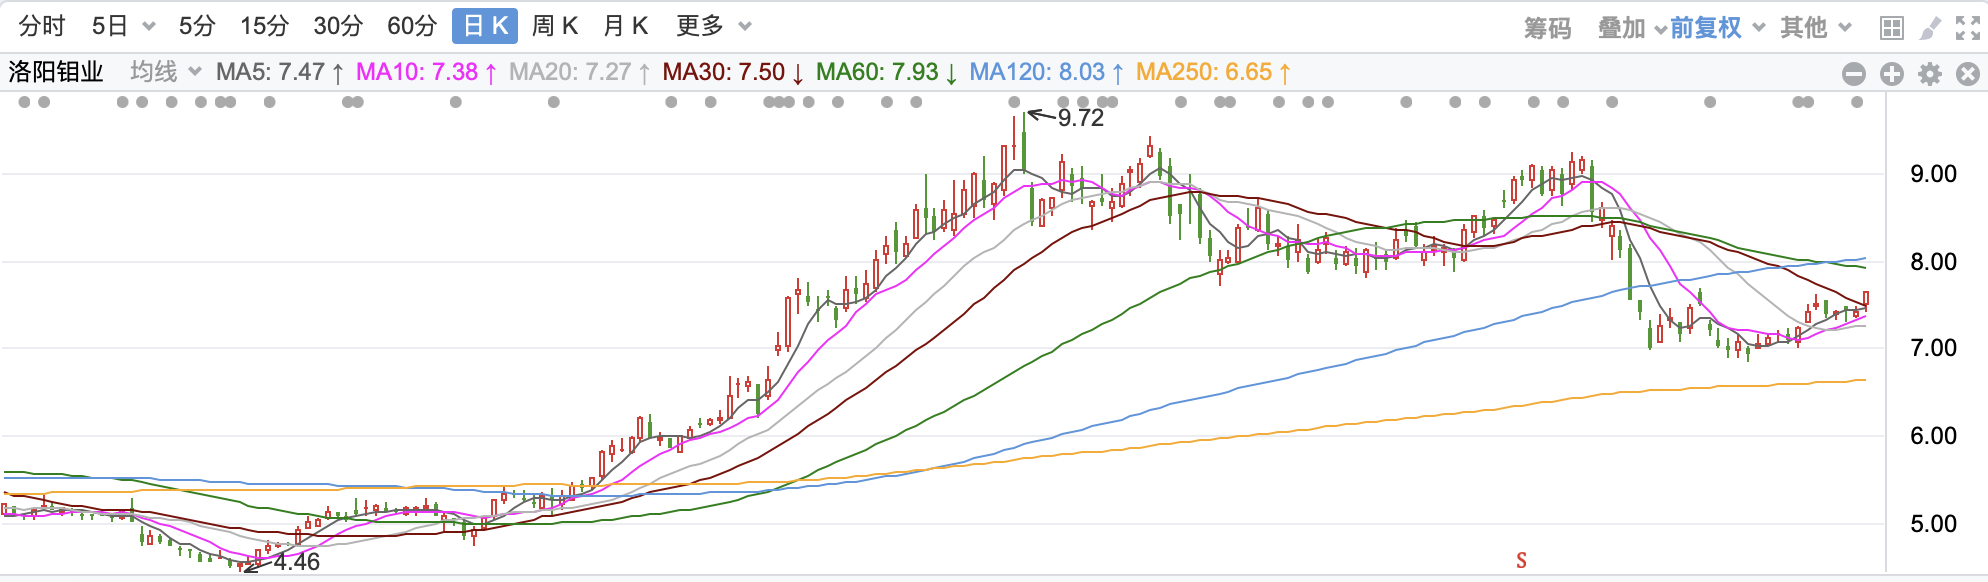Expand the chevron next to 5日
The height and width of the screenshot is (582, 1988).
pos(149,27)
